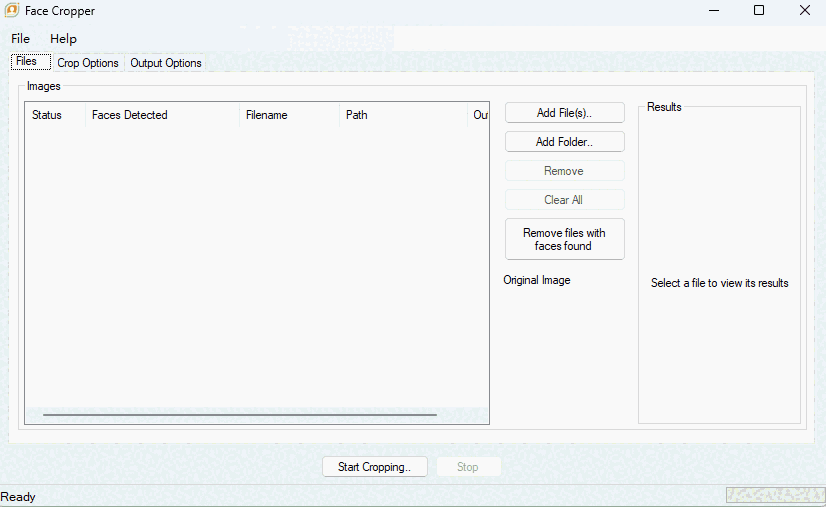This screenshot has height=507, width=826.
Task: Sort by the Path column header
Action: (x=403, y=115)
